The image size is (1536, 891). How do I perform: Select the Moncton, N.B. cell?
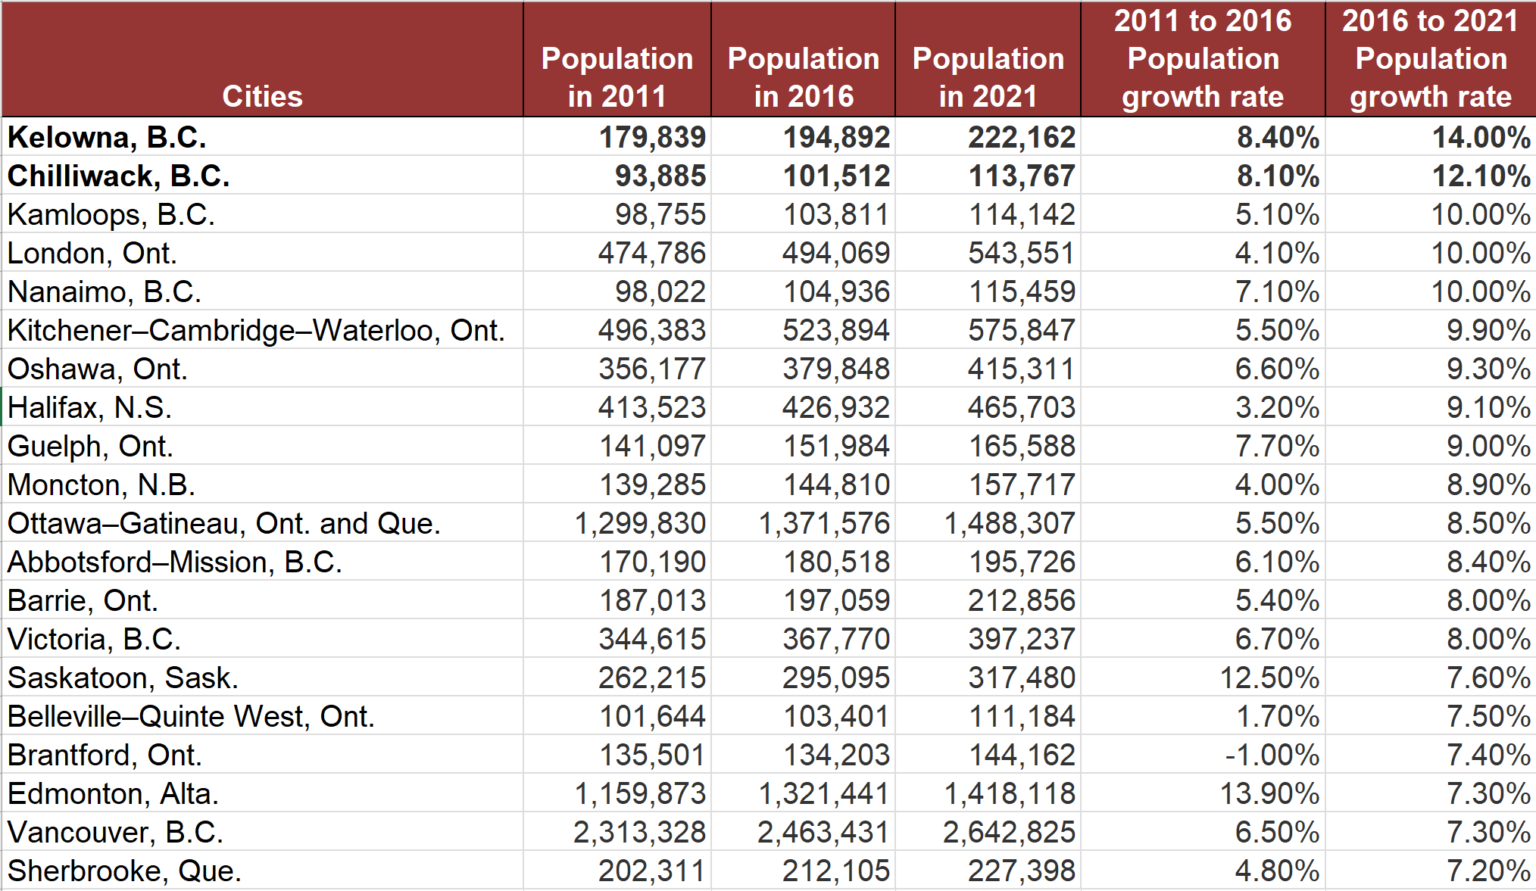click(x=262, y=484)
